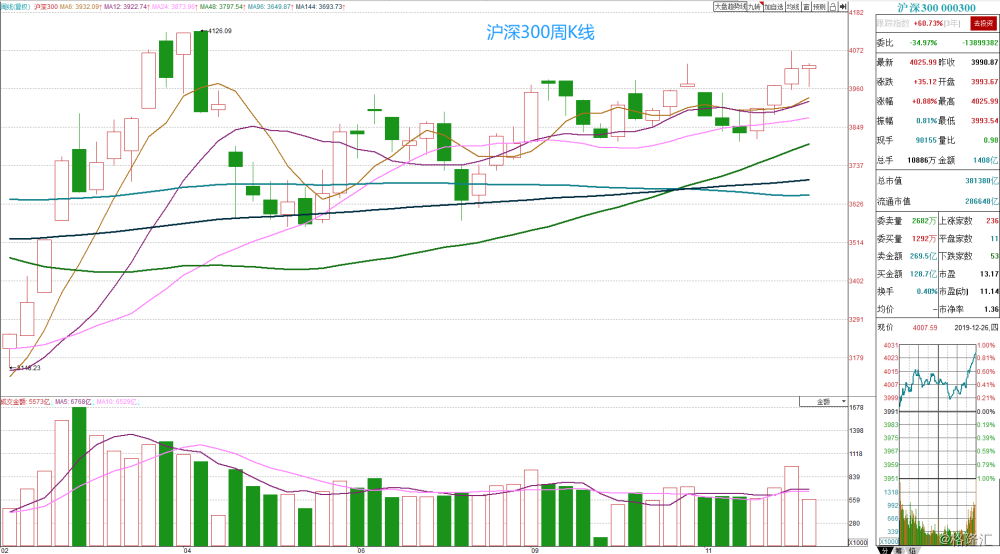The width and height of the screenshot is (1000, 554).
Task: Click the volume MA5: 6768亿 label
Action: click(73, 402)
